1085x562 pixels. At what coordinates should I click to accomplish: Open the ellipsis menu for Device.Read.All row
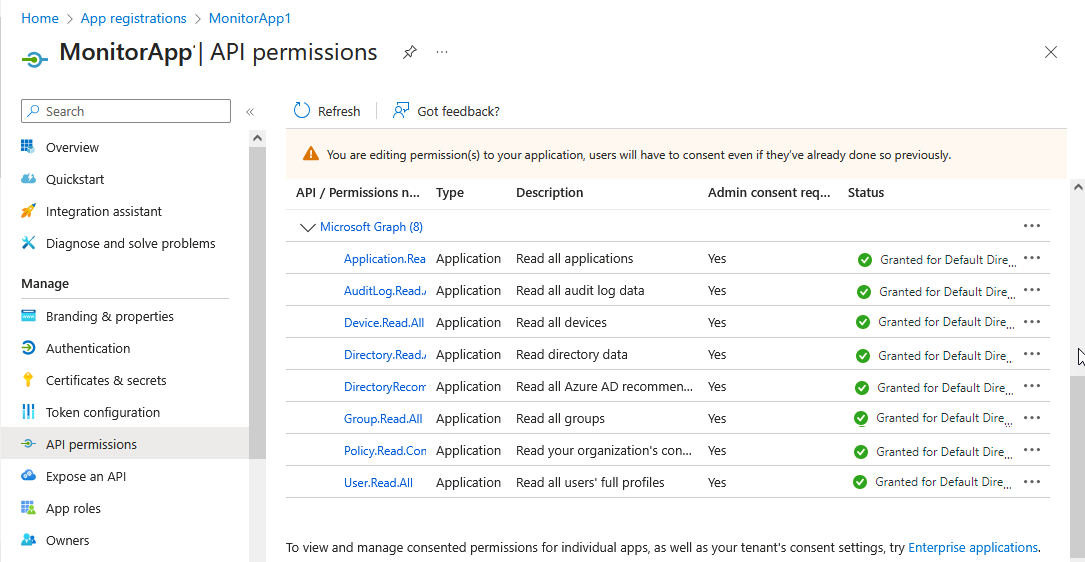(x=1032, y=322)
